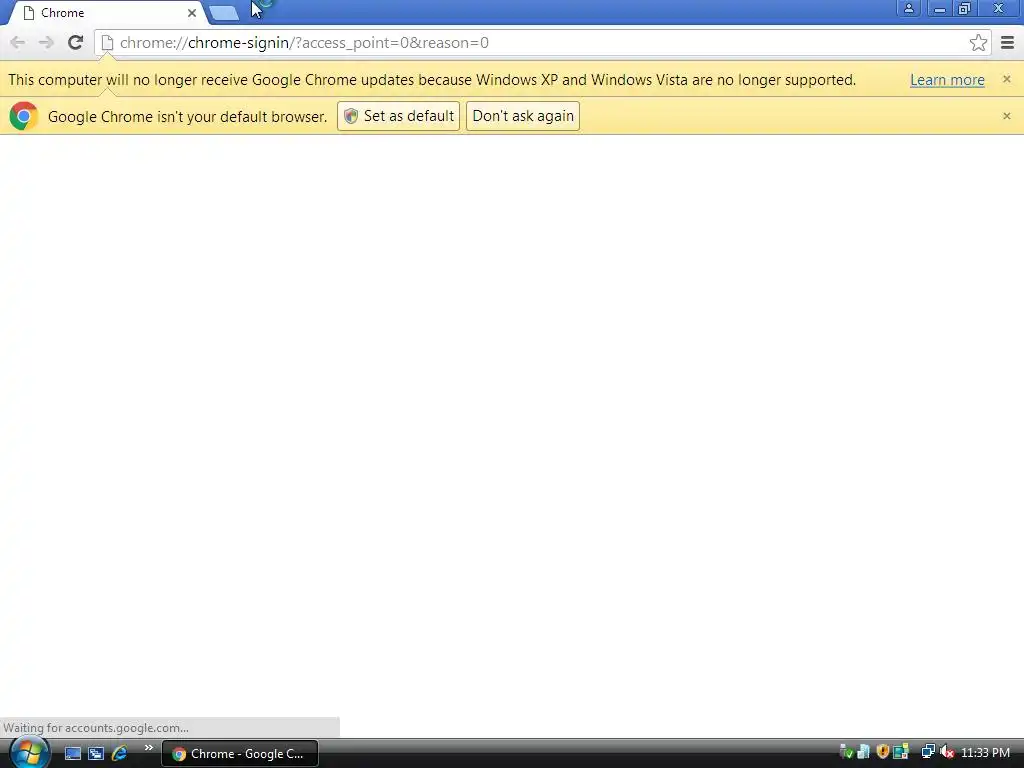Click Show Desktop in Quick Launch
The width and height of the screenshot is (1024, 768).
pyautogui.click(x=72, y=754)
